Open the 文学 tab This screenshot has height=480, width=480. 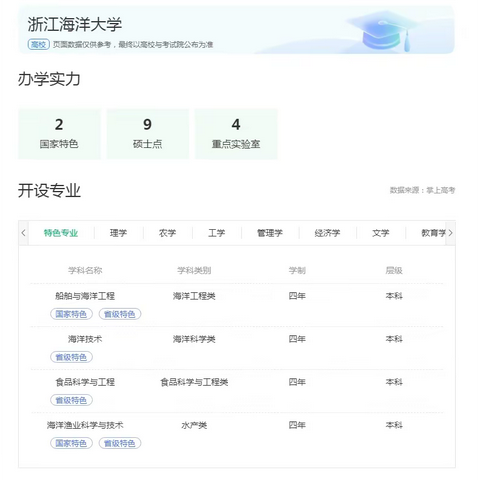pyautogui.click(x=381, y=233)
